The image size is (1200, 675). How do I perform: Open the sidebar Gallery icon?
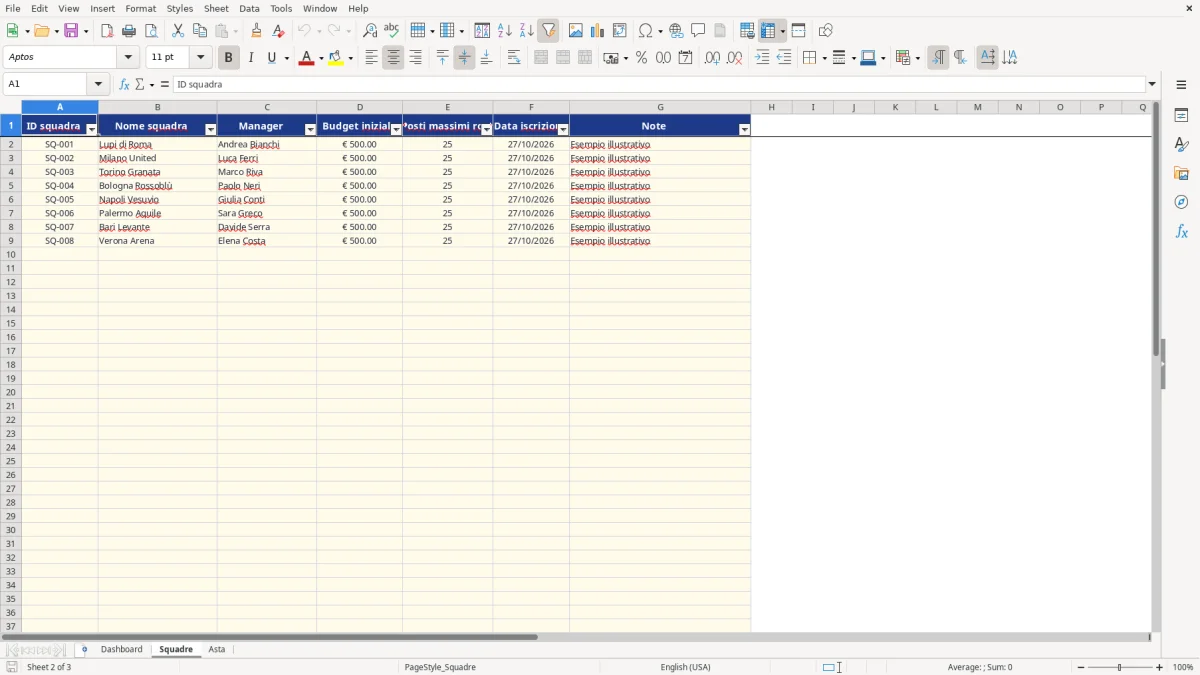tap(1181, 174)
